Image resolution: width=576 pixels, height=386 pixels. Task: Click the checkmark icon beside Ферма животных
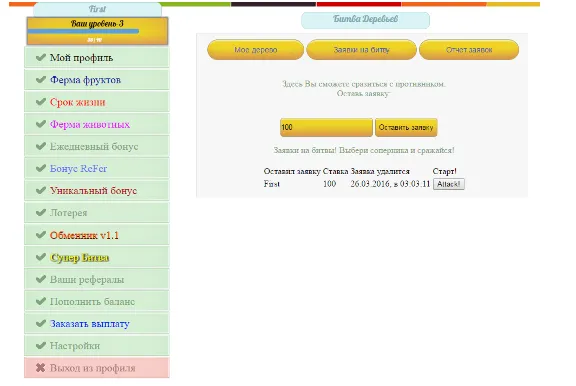click(41, 124)
